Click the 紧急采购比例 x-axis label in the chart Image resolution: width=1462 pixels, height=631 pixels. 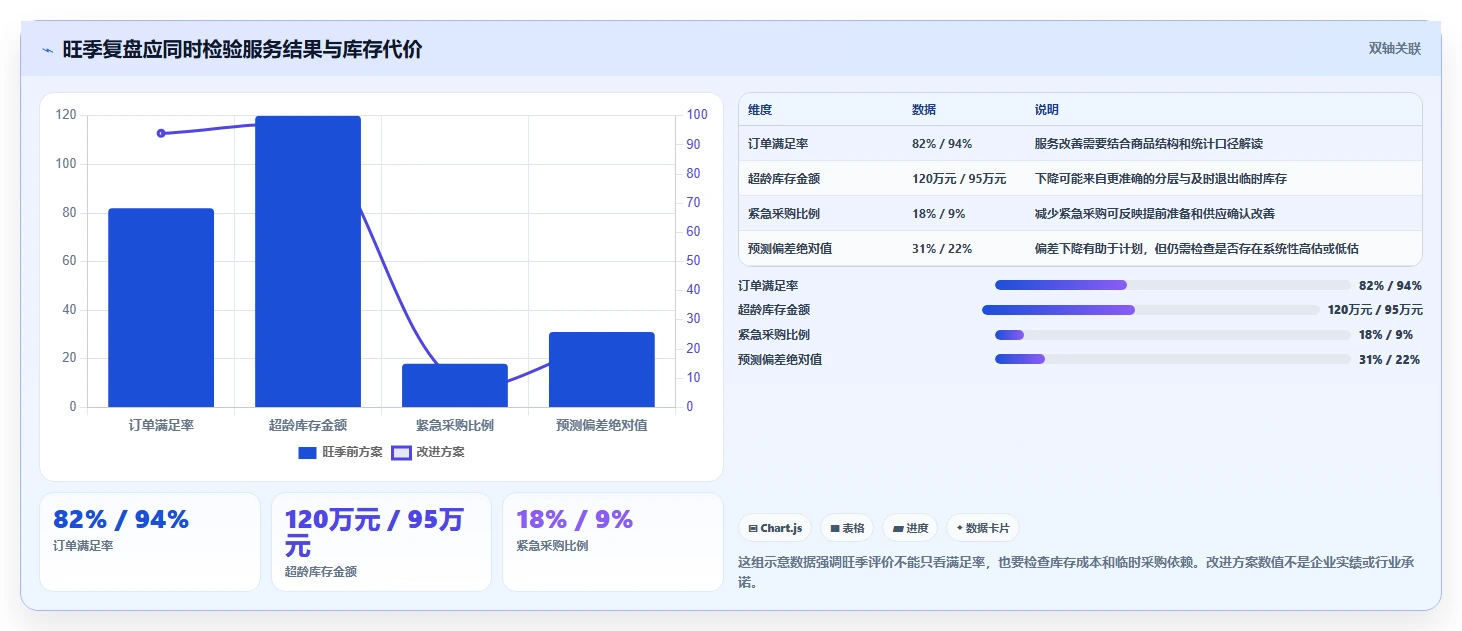point(455,425)
